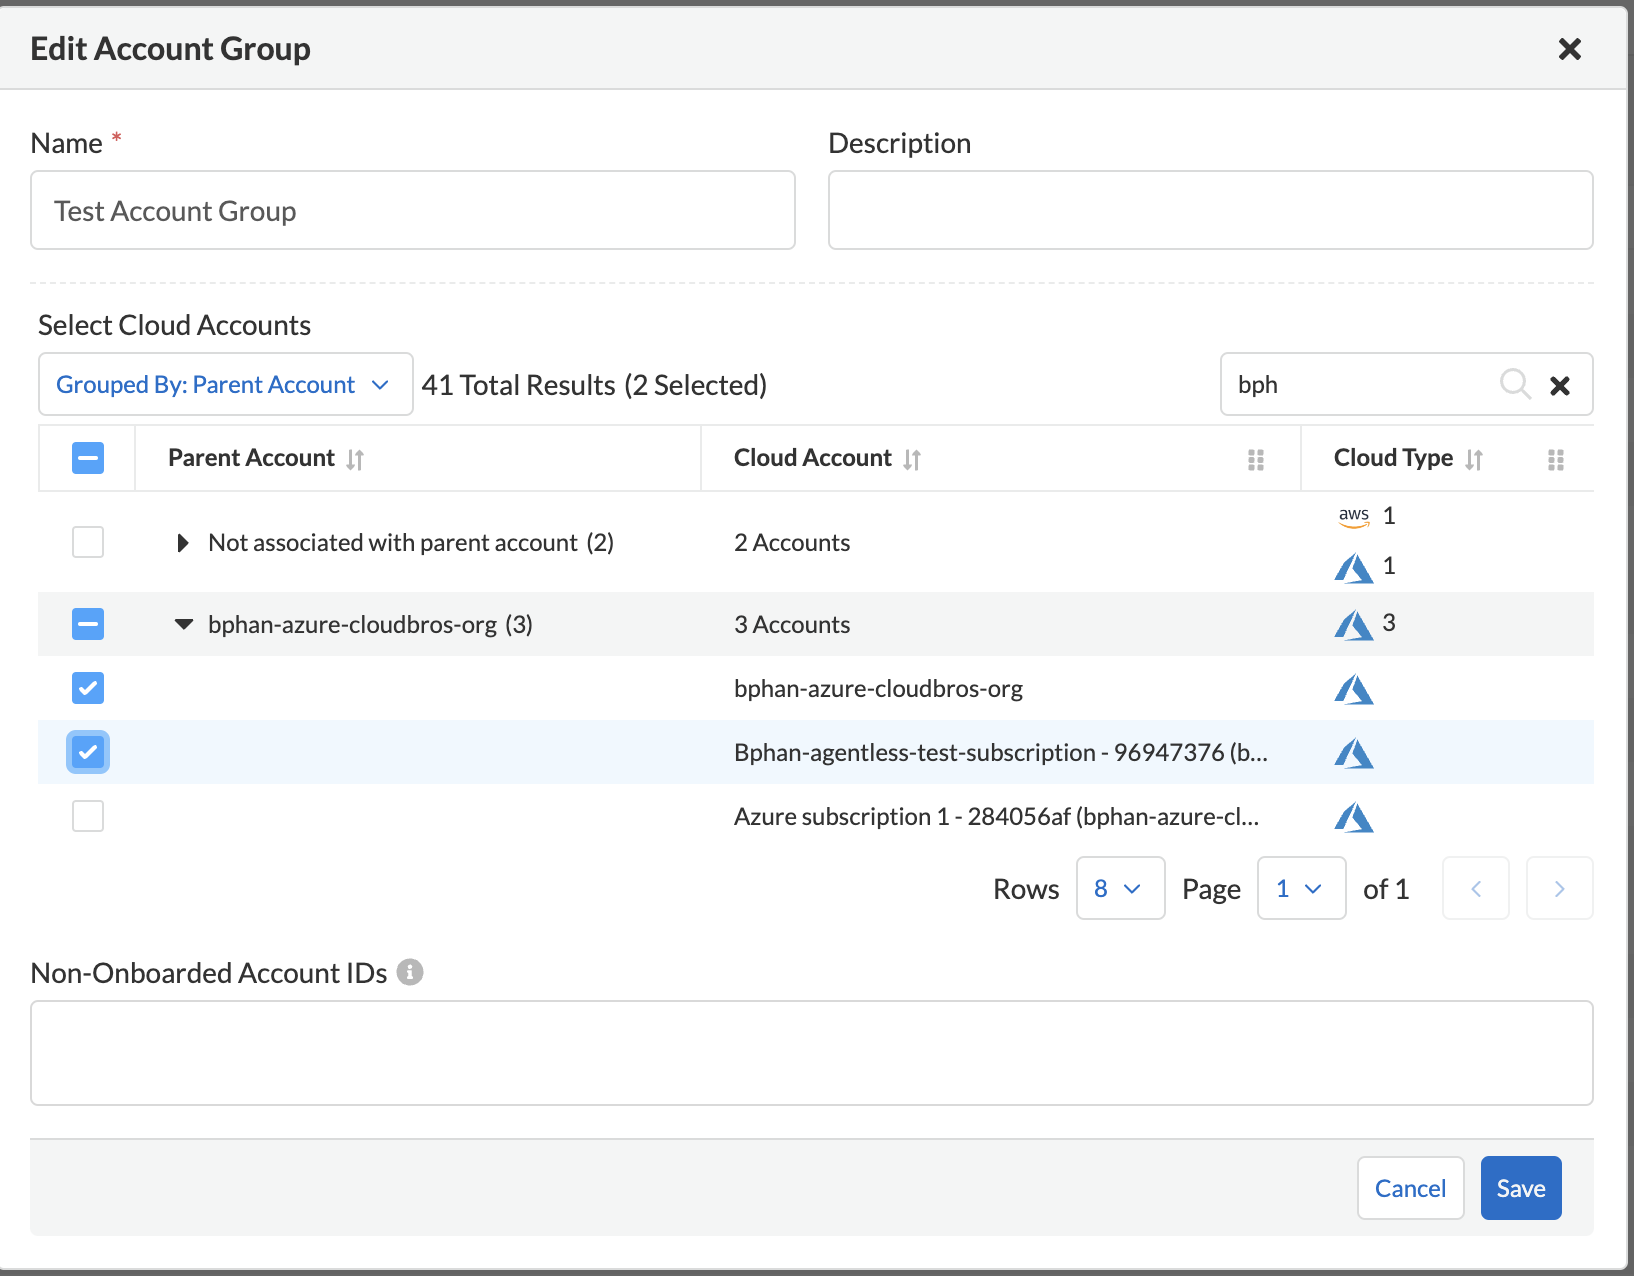This screenshot has height=1276, width=1634.
Task: Click the '3 Accounts' cell
Action: pos(792,625)
